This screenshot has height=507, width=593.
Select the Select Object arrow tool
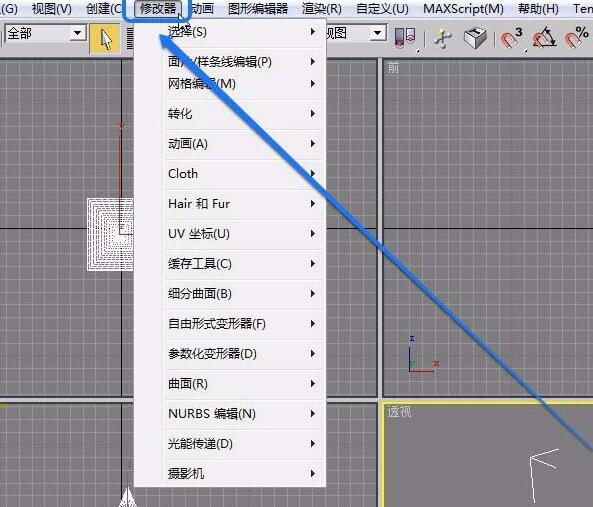coord(105,38)
